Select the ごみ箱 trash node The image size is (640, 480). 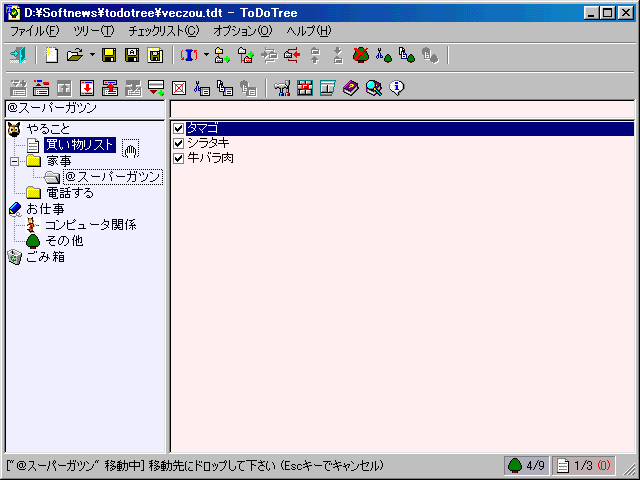45,257
